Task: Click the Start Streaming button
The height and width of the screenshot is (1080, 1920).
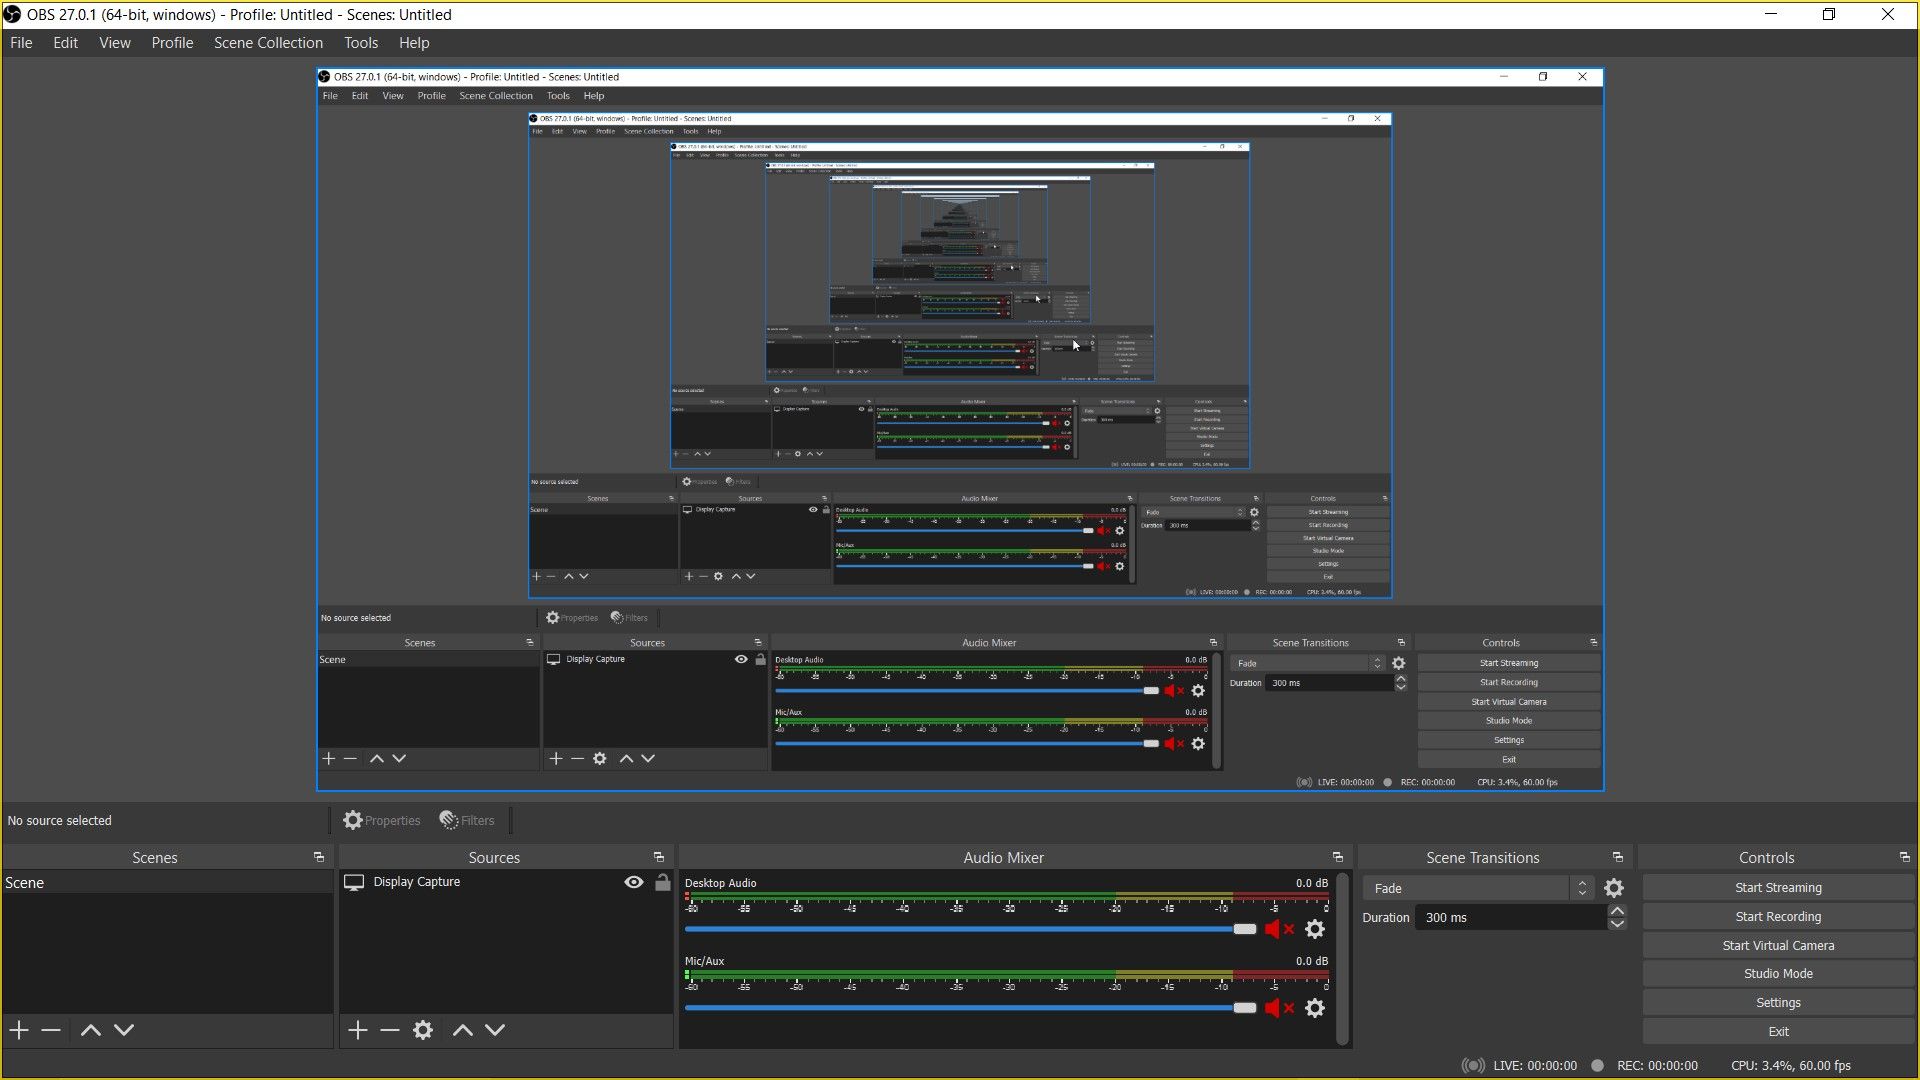Action: (1778, 887)
